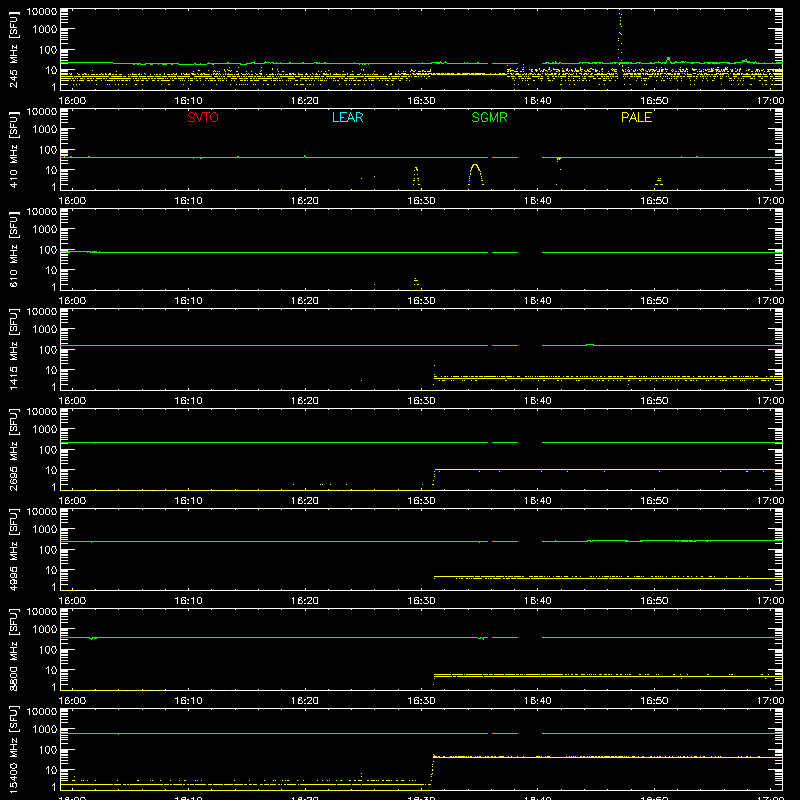Screen dimensions: 800x800
Task: Click the yellow step rise in 2695 MHz plot
Action: [x=434, y=479]
